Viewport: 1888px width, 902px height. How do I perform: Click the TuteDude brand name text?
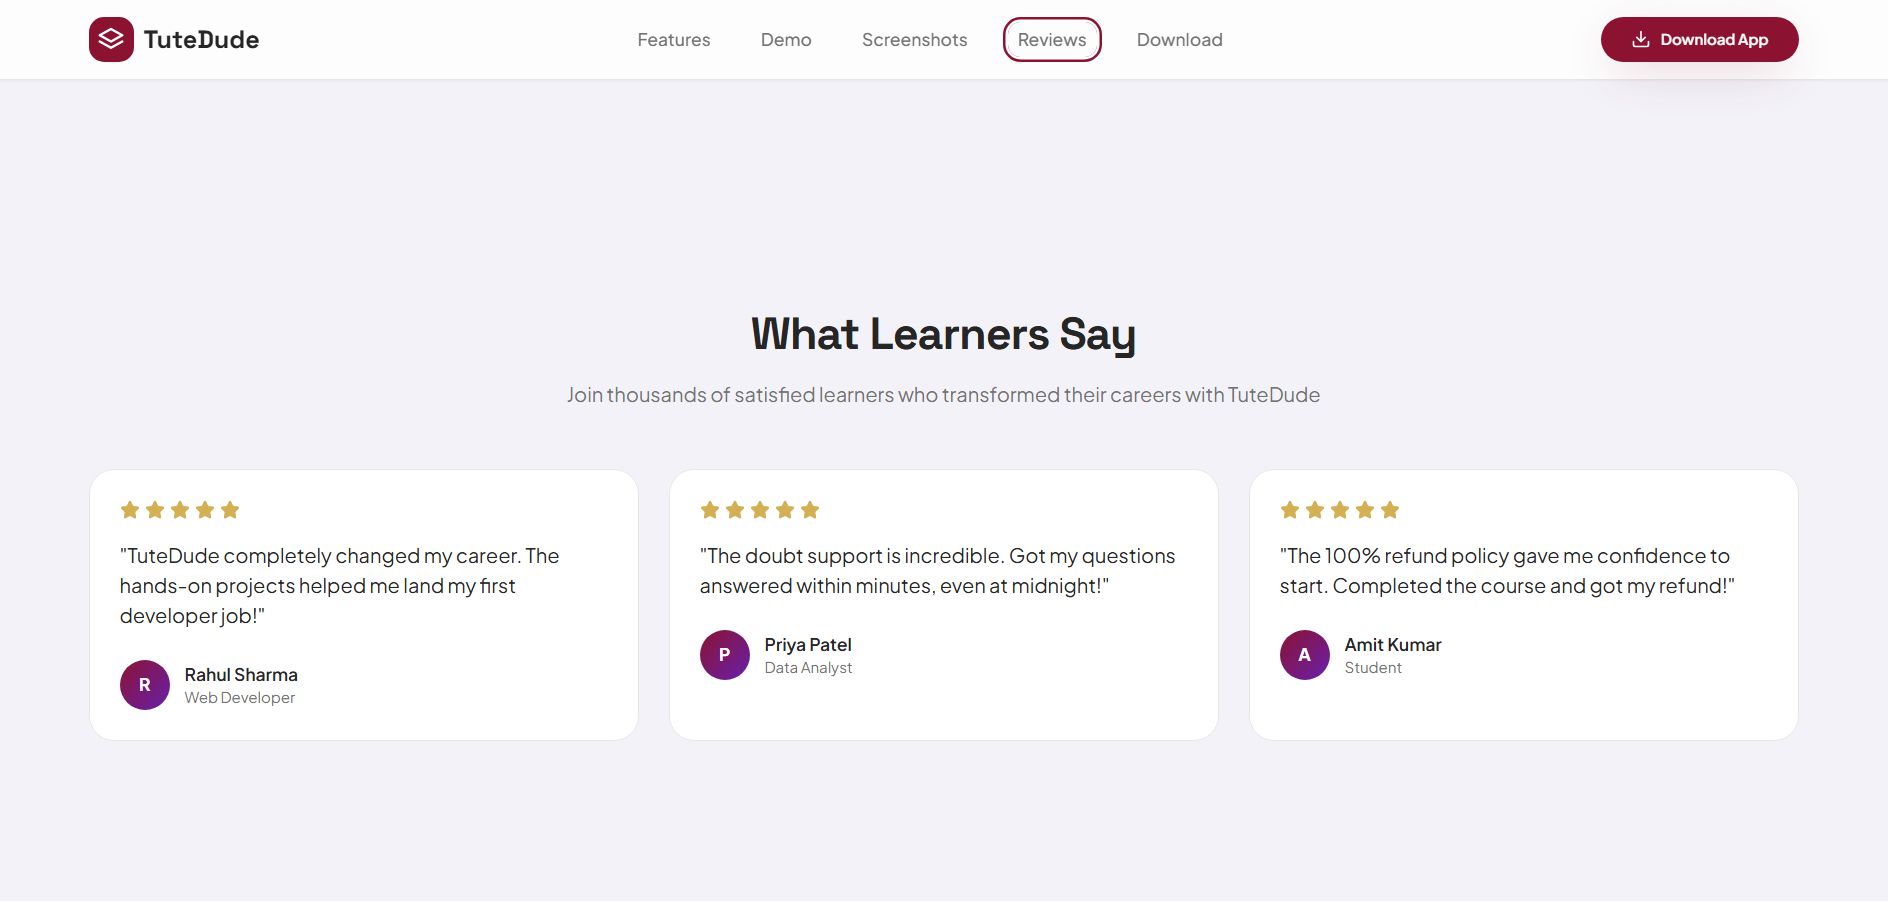click(201, 40)
